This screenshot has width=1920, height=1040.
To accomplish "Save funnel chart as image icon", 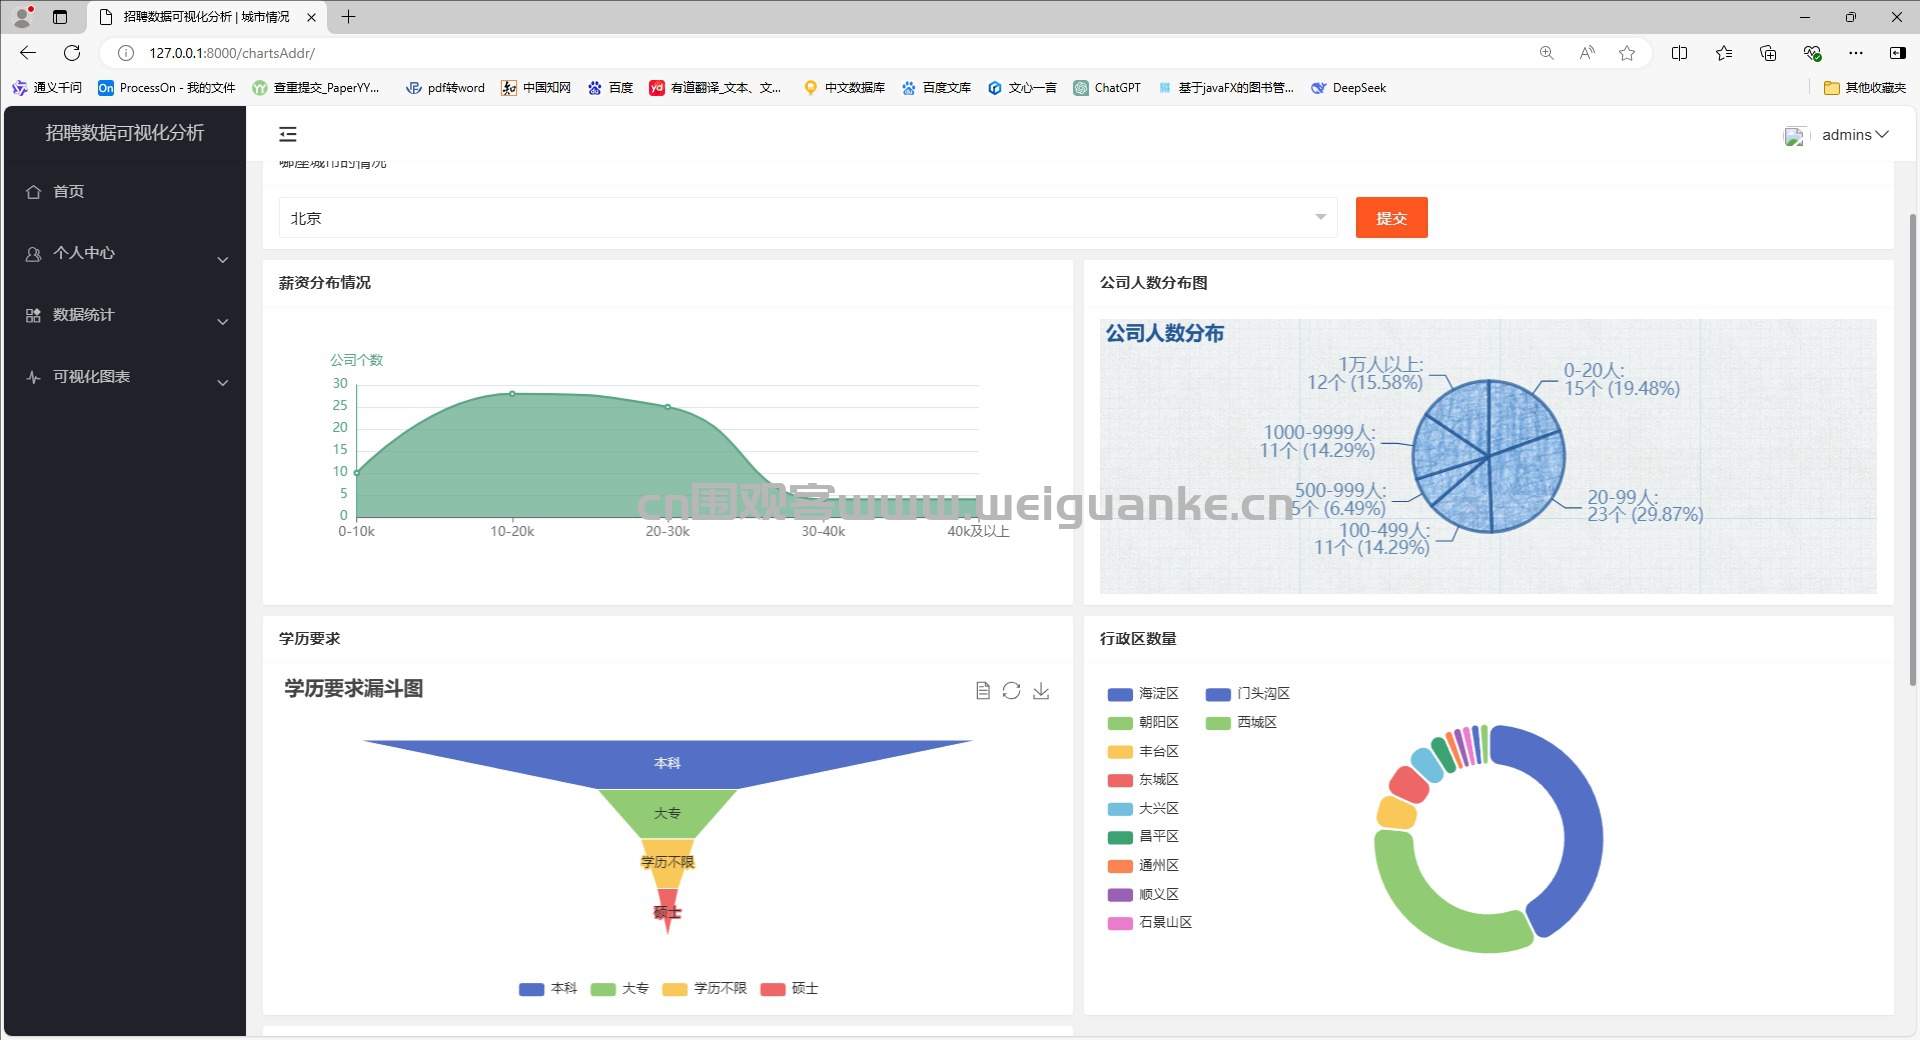I will coord(1041,690).
